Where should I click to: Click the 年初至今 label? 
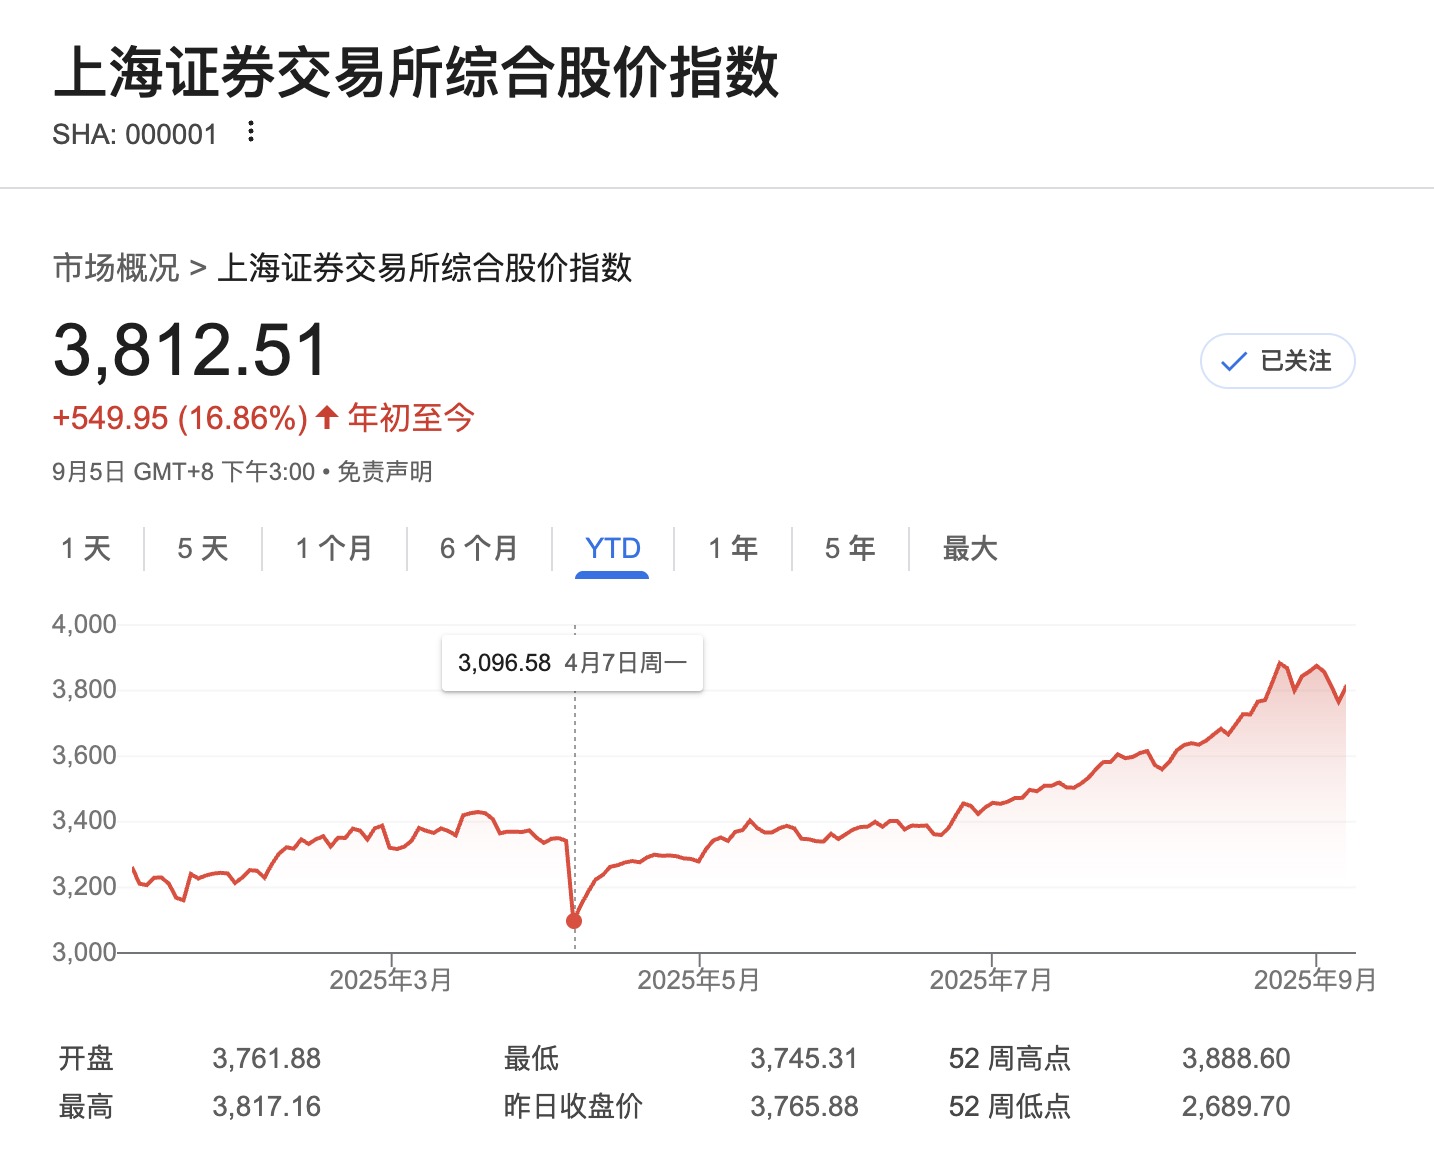coord(411,418)
